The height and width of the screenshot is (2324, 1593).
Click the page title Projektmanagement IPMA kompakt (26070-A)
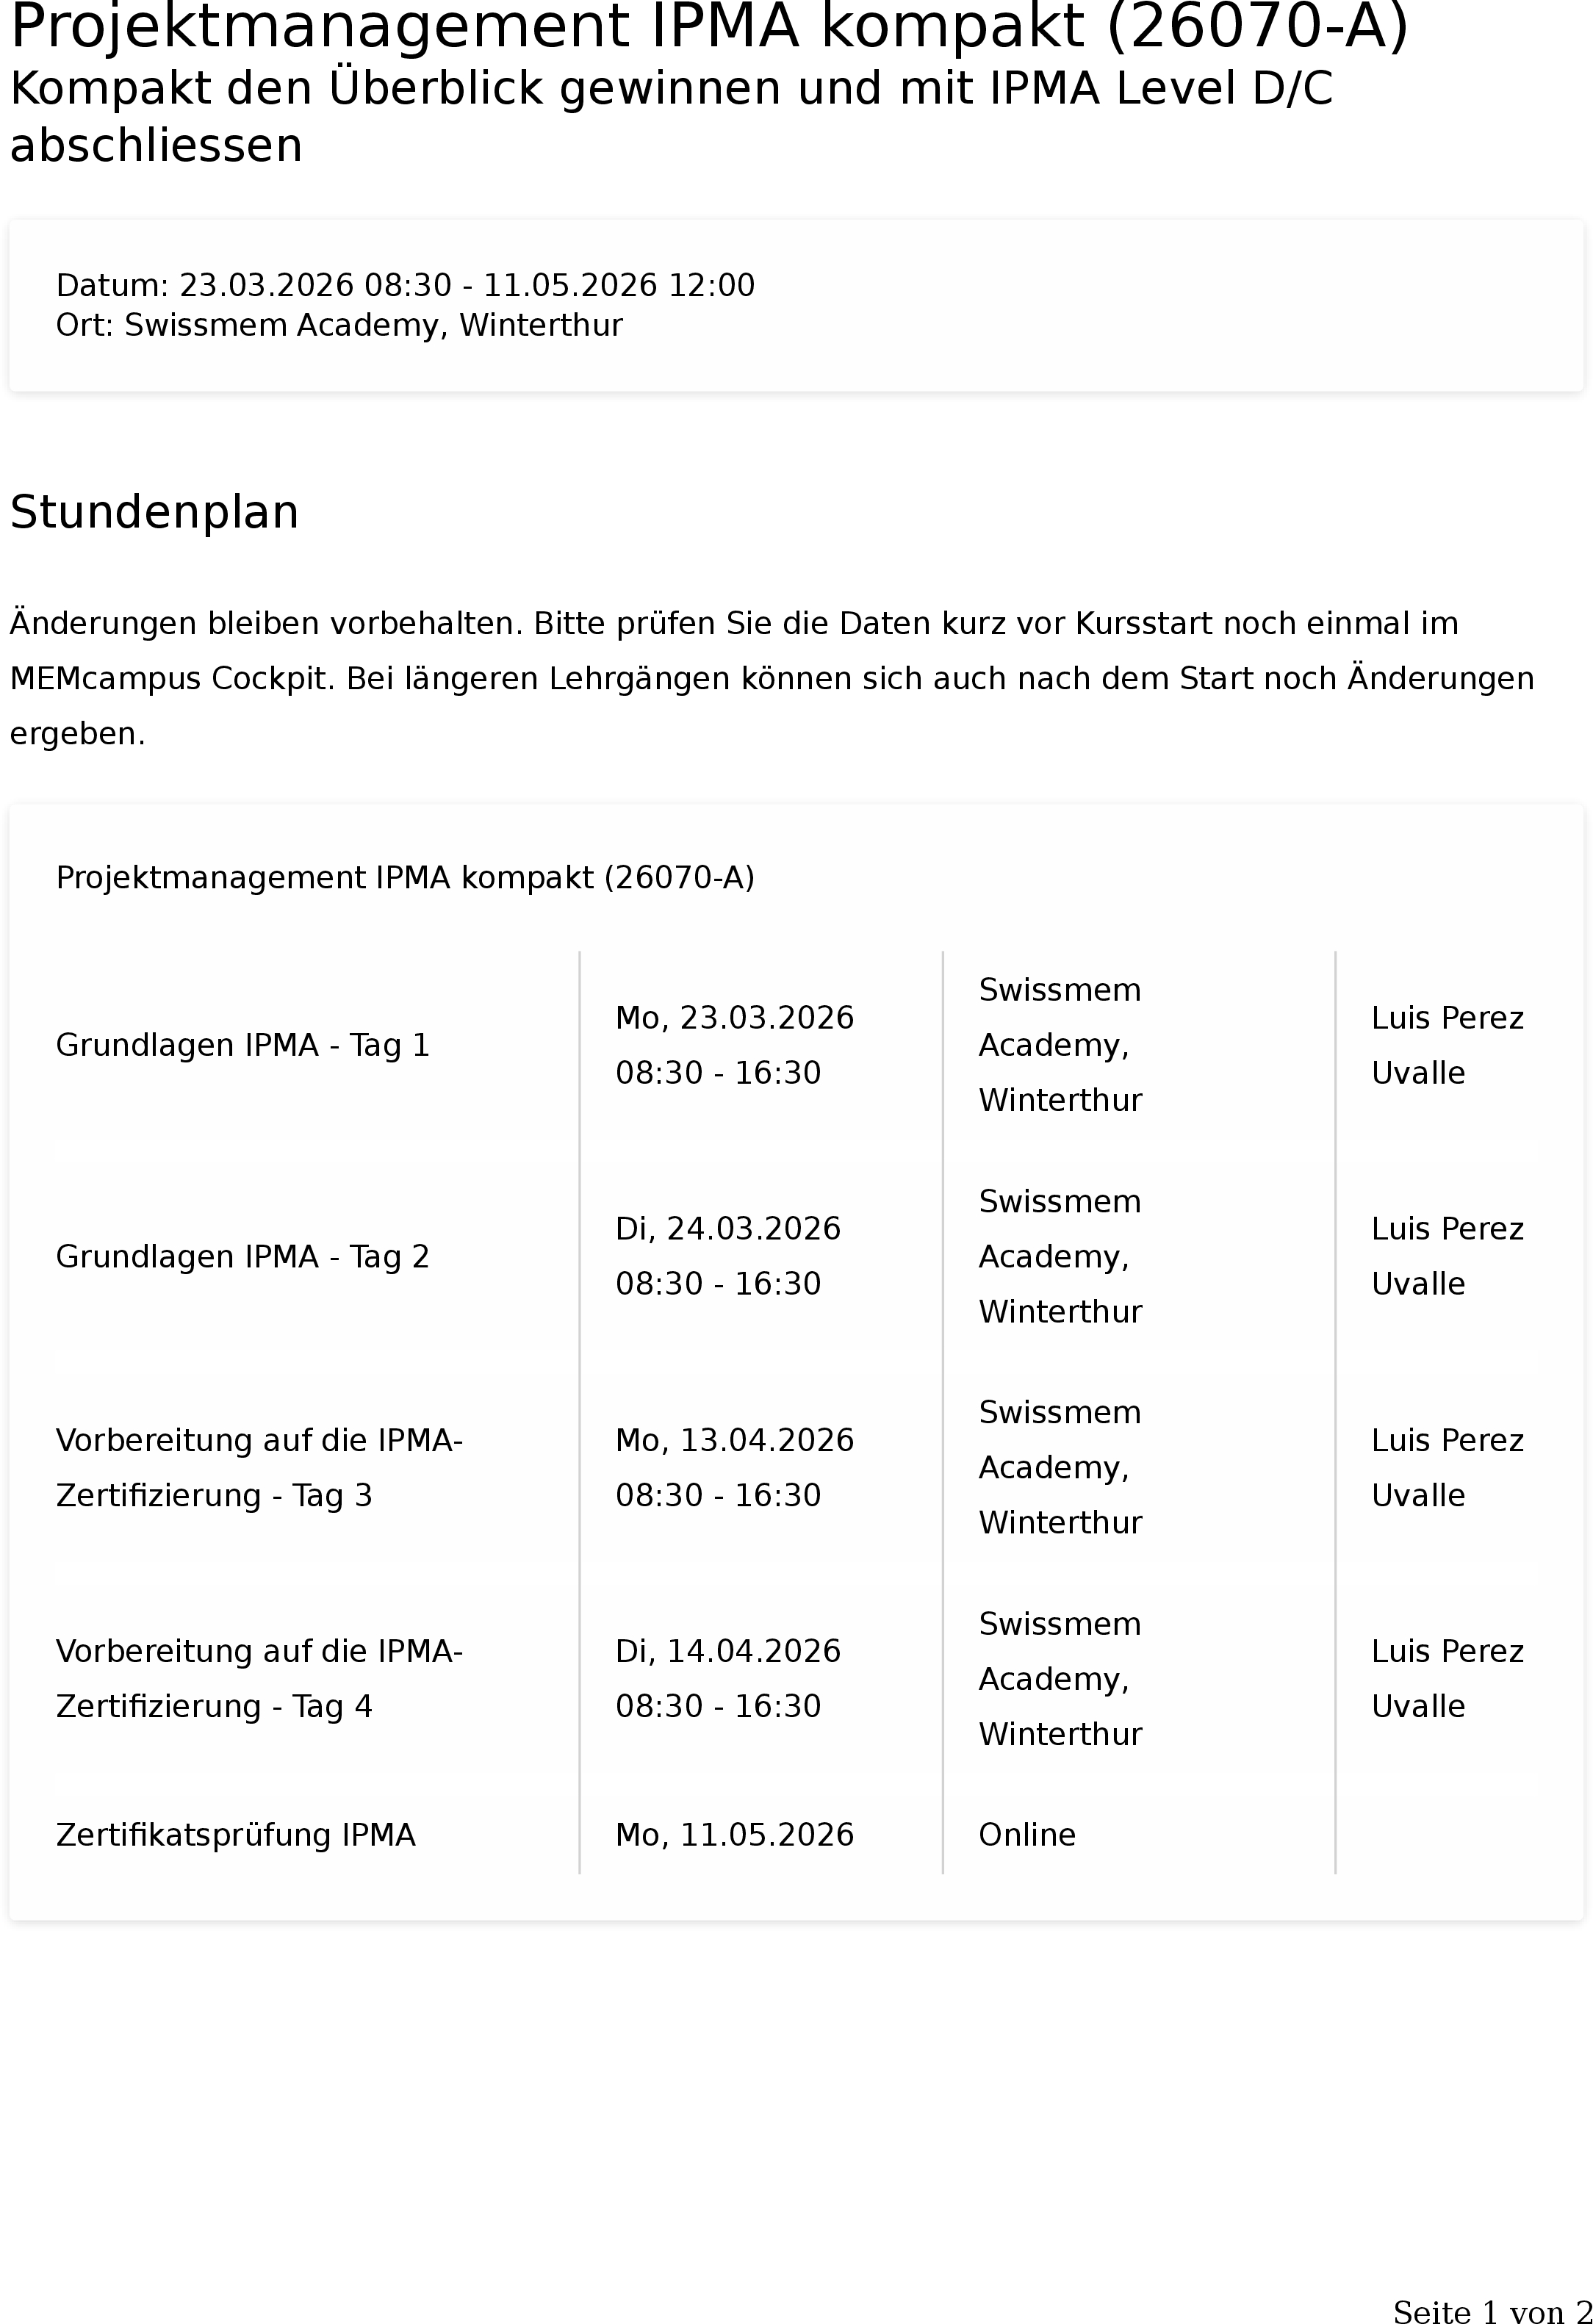pyautogui.click(x=708, y=26)
